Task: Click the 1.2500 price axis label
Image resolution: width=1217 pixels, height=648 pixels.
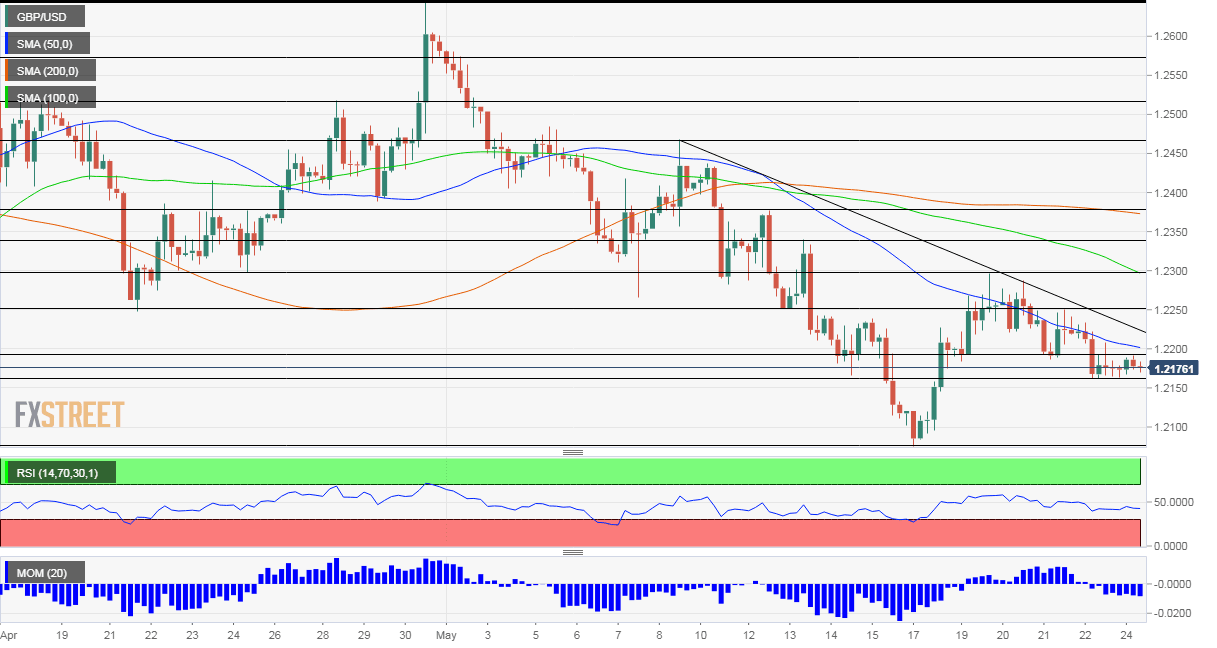Action: pos(1173,114)
